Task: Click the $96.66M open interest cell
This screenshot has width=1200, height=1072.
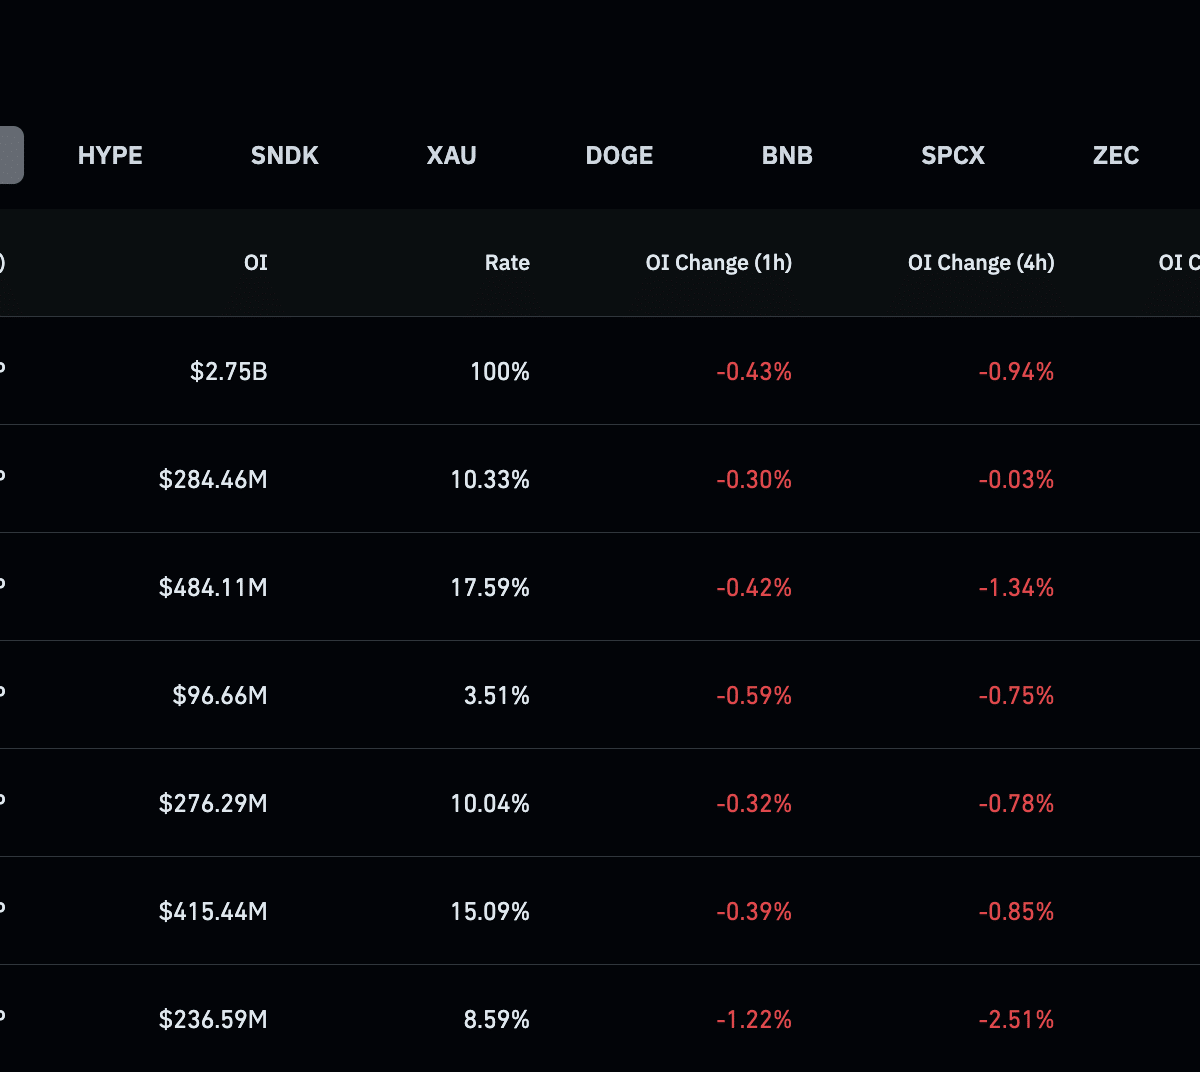Action: tap(220, 695)
